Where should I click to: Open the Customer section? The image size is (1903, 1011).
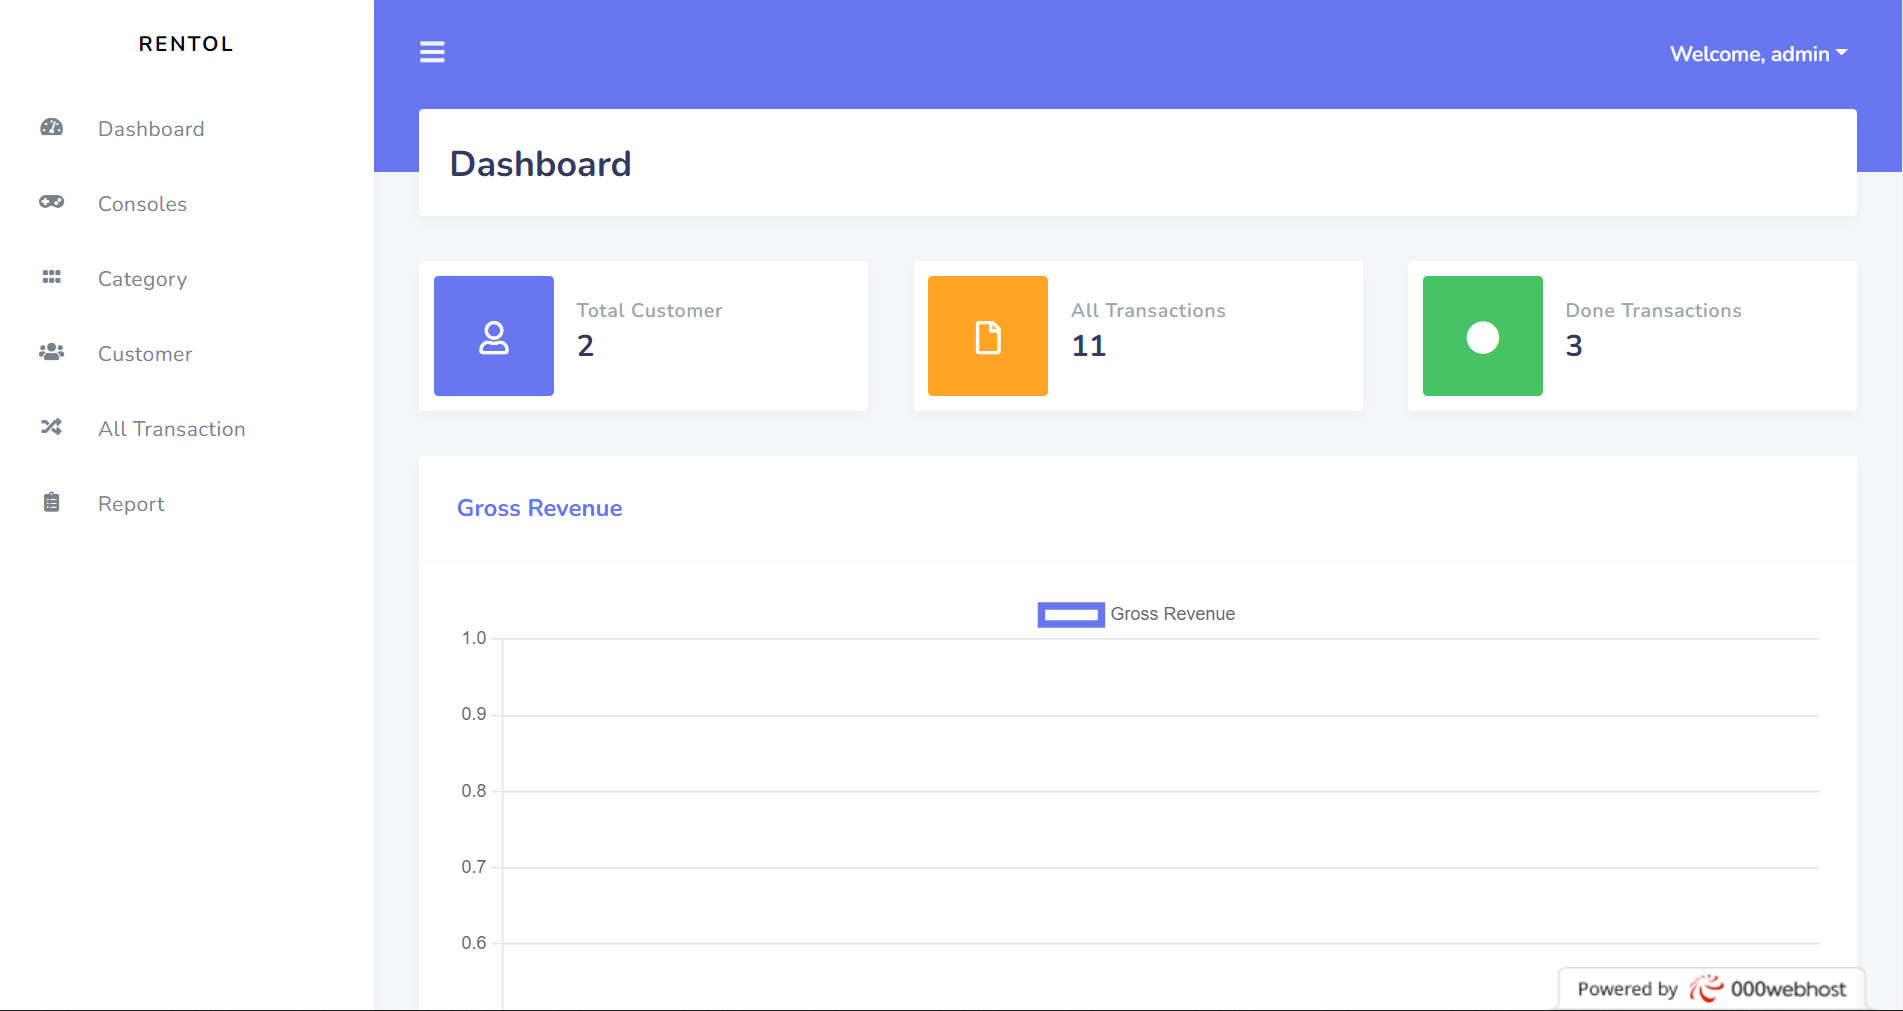click(145, 354)
